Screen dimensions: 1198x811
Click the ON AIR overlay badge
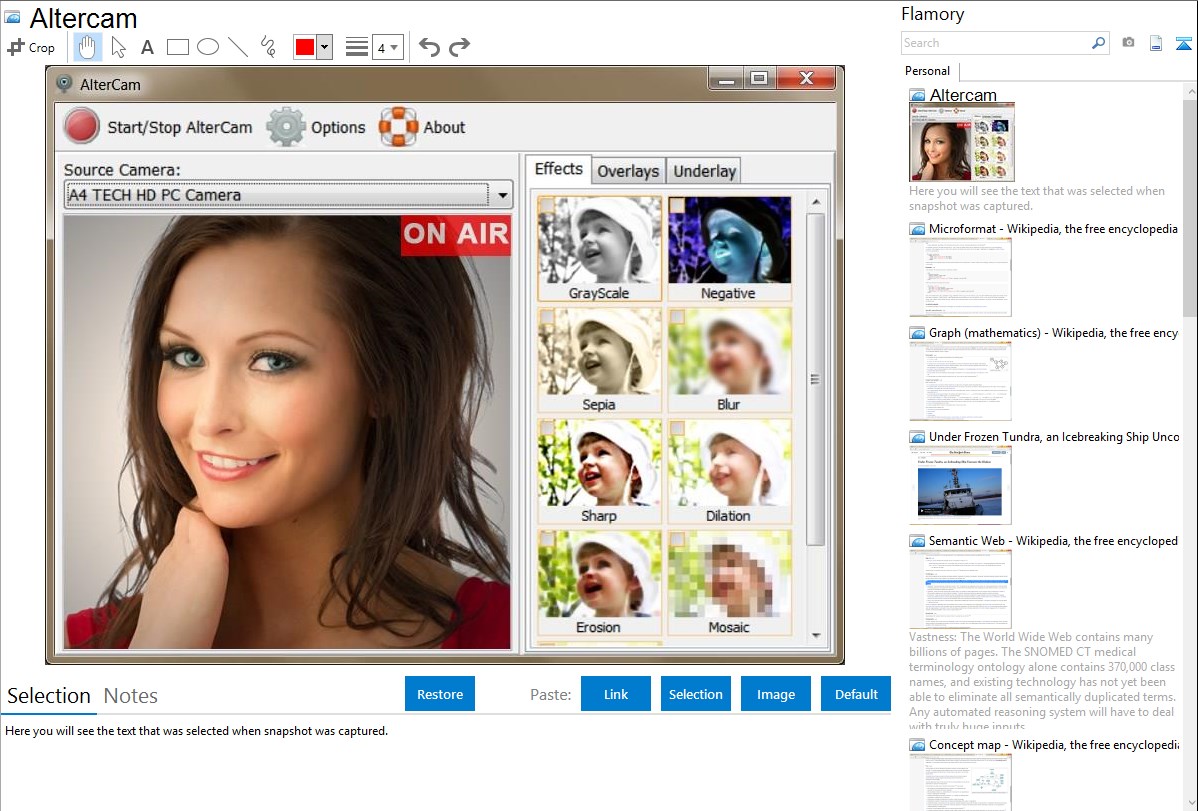455,235
